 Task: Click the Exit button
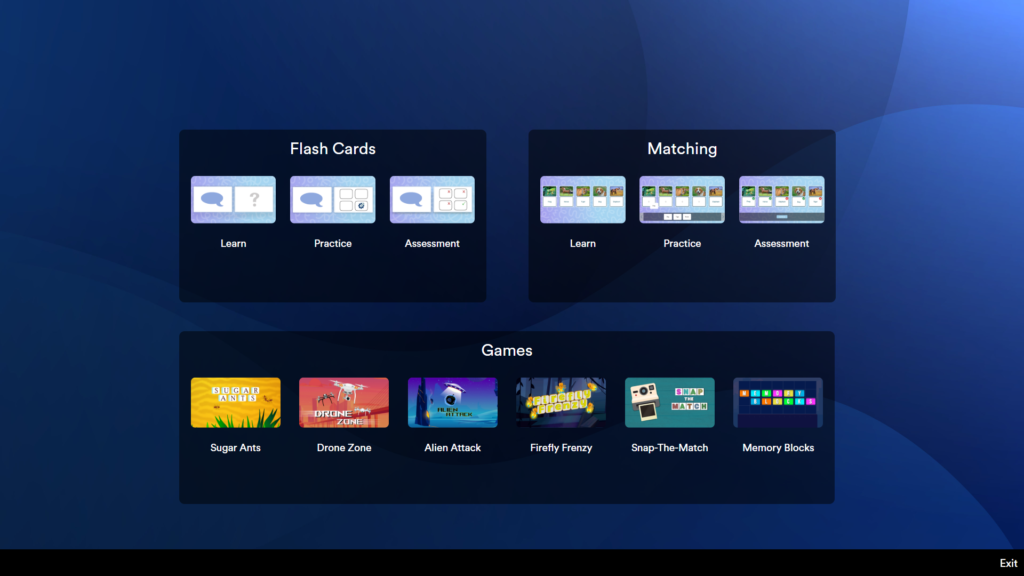[x=1008, y=563]
